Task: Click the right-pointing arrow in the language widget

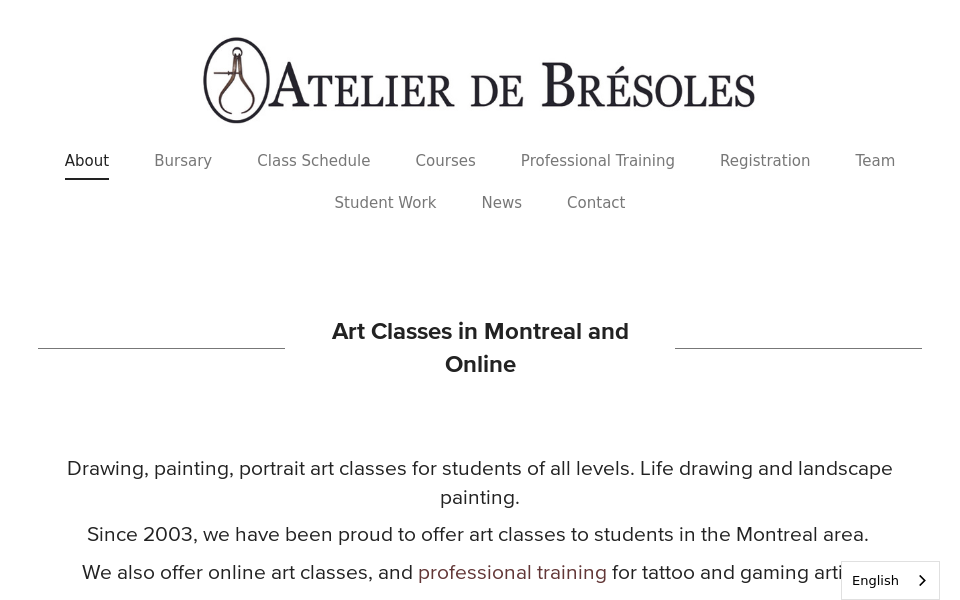Action: point(921,580)
